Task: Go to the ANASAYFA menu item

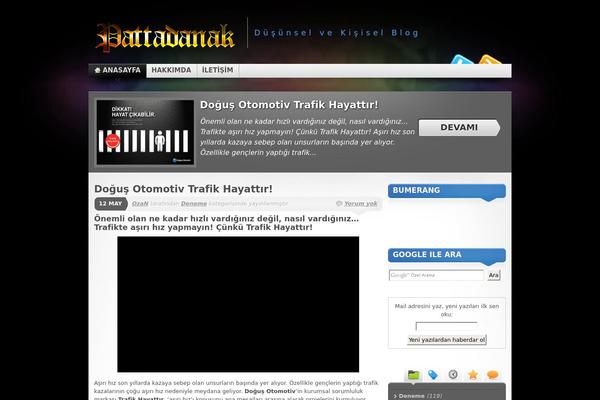Action: tap(117, 70)
